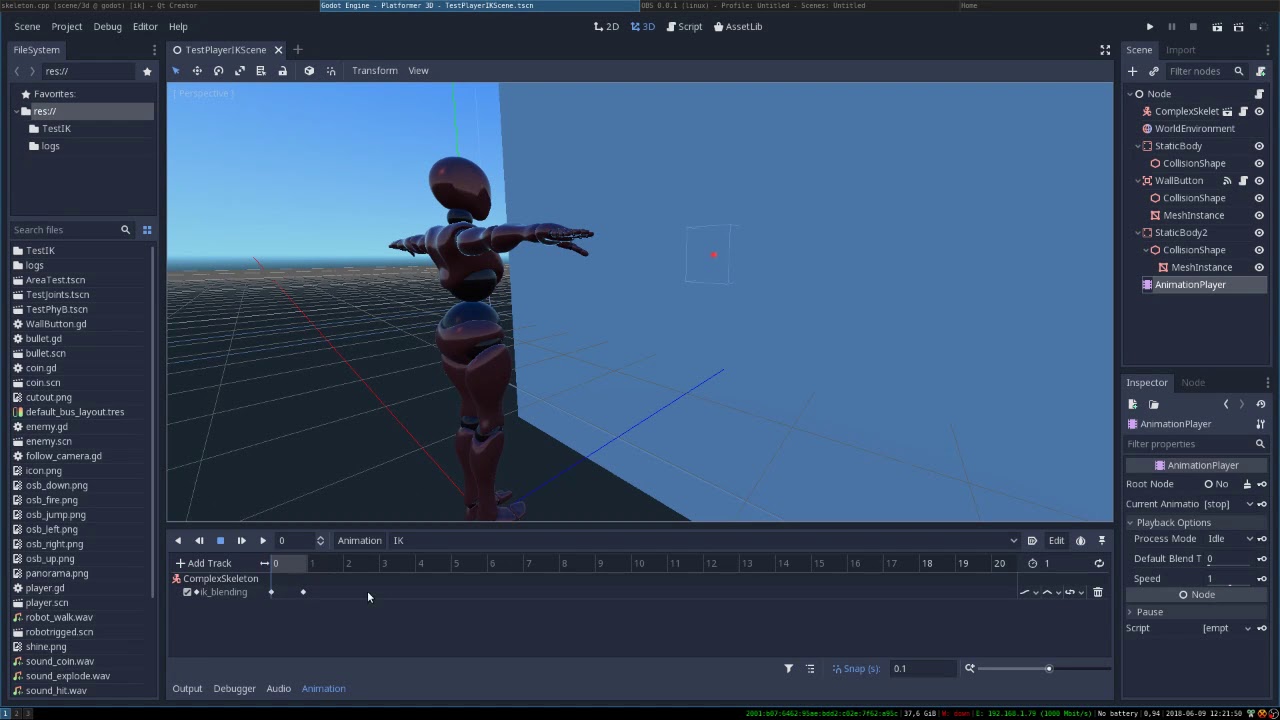The image size is (1280, 720).
Task: Open the Script property dropdown
Action: point(1228,628)
